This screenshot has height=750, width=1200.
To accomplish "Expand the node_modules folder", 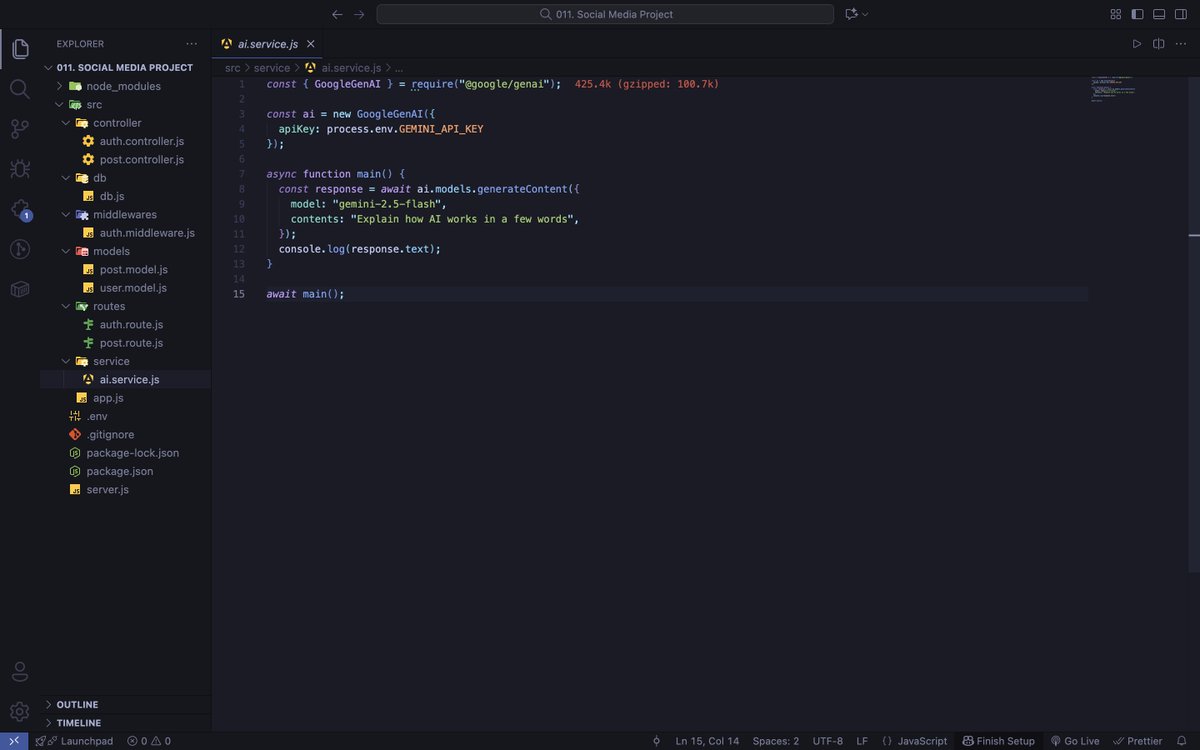I will (125, 86).
